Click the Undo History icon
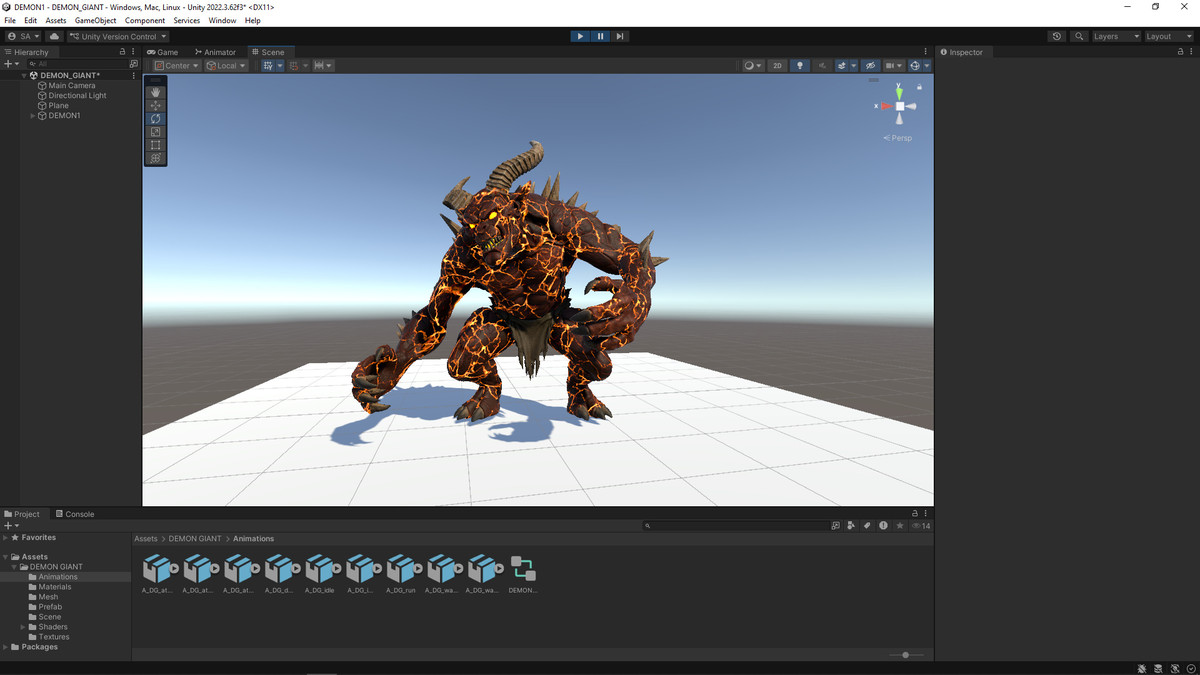The height and width of the screenshot is (675, 1200). (1057, 36)
